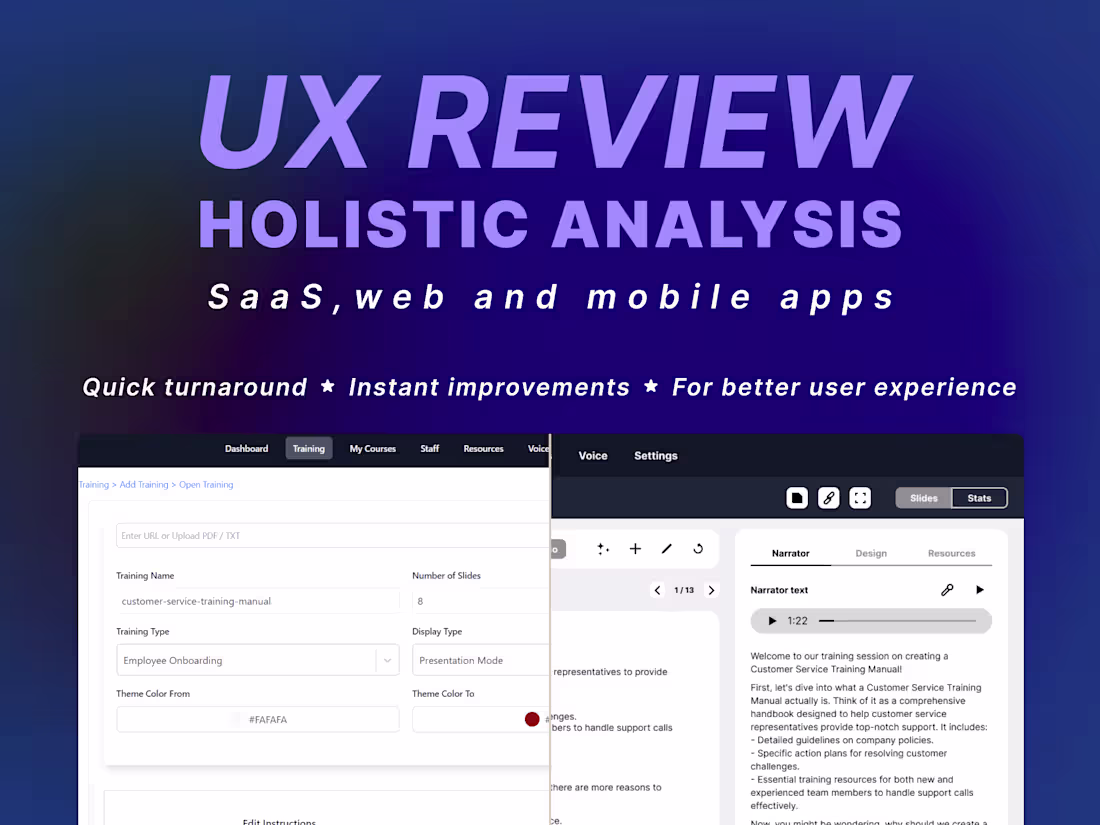Edit narrator text using the pen icon
The width and height of the screenshot is (1100, 825).
click(x=947, y=589)
